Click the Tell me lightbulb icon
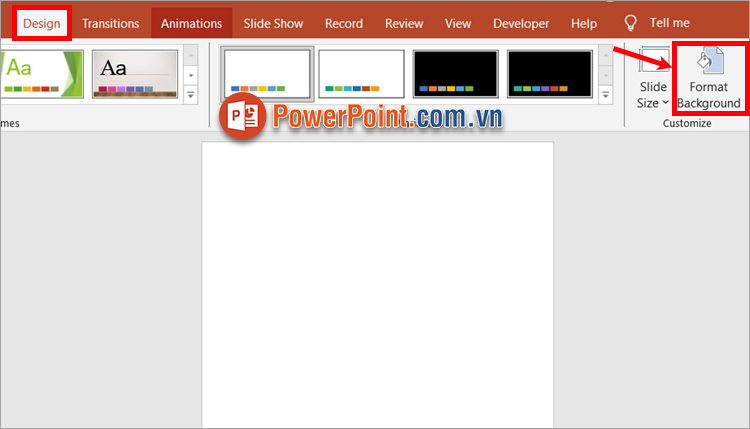Viewport: 750px width, 429px height. 631,23
